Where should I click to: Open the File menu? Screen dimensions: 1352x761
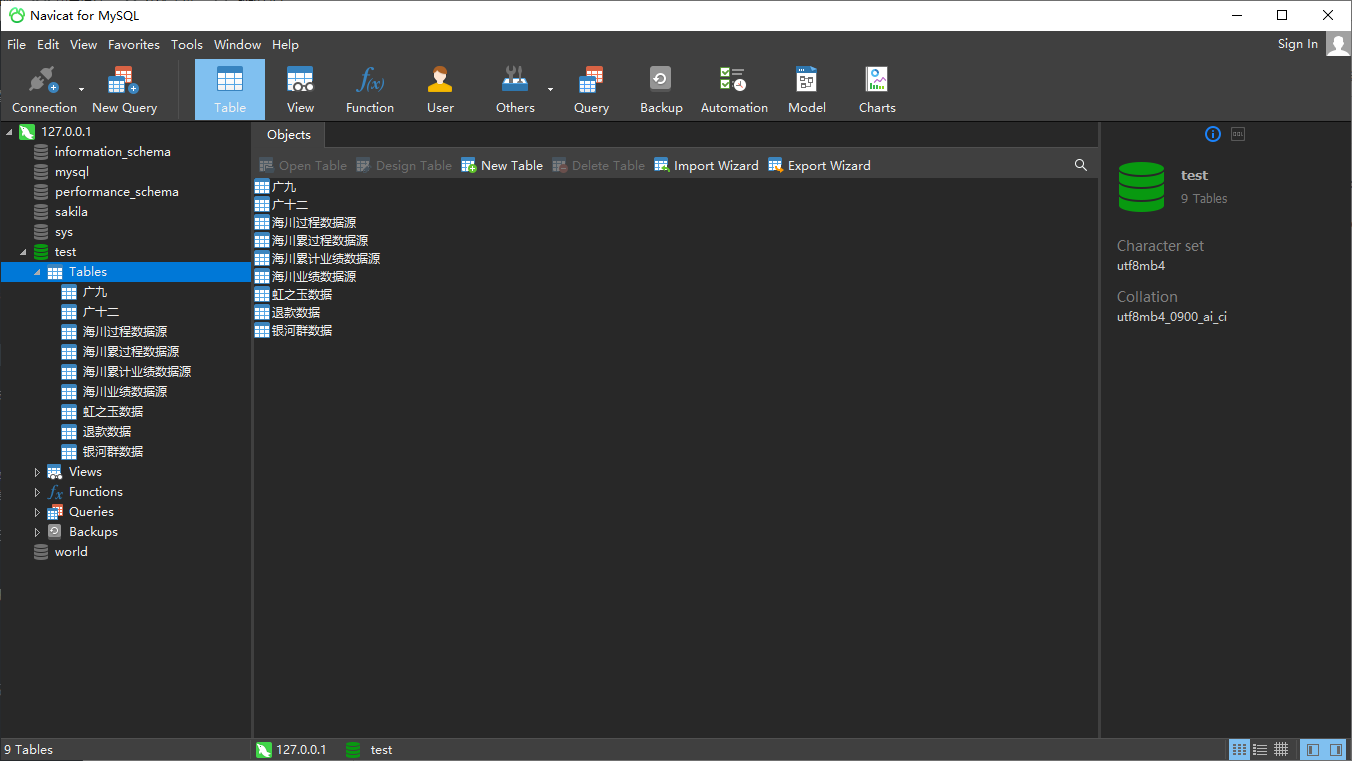click(16, 45)
